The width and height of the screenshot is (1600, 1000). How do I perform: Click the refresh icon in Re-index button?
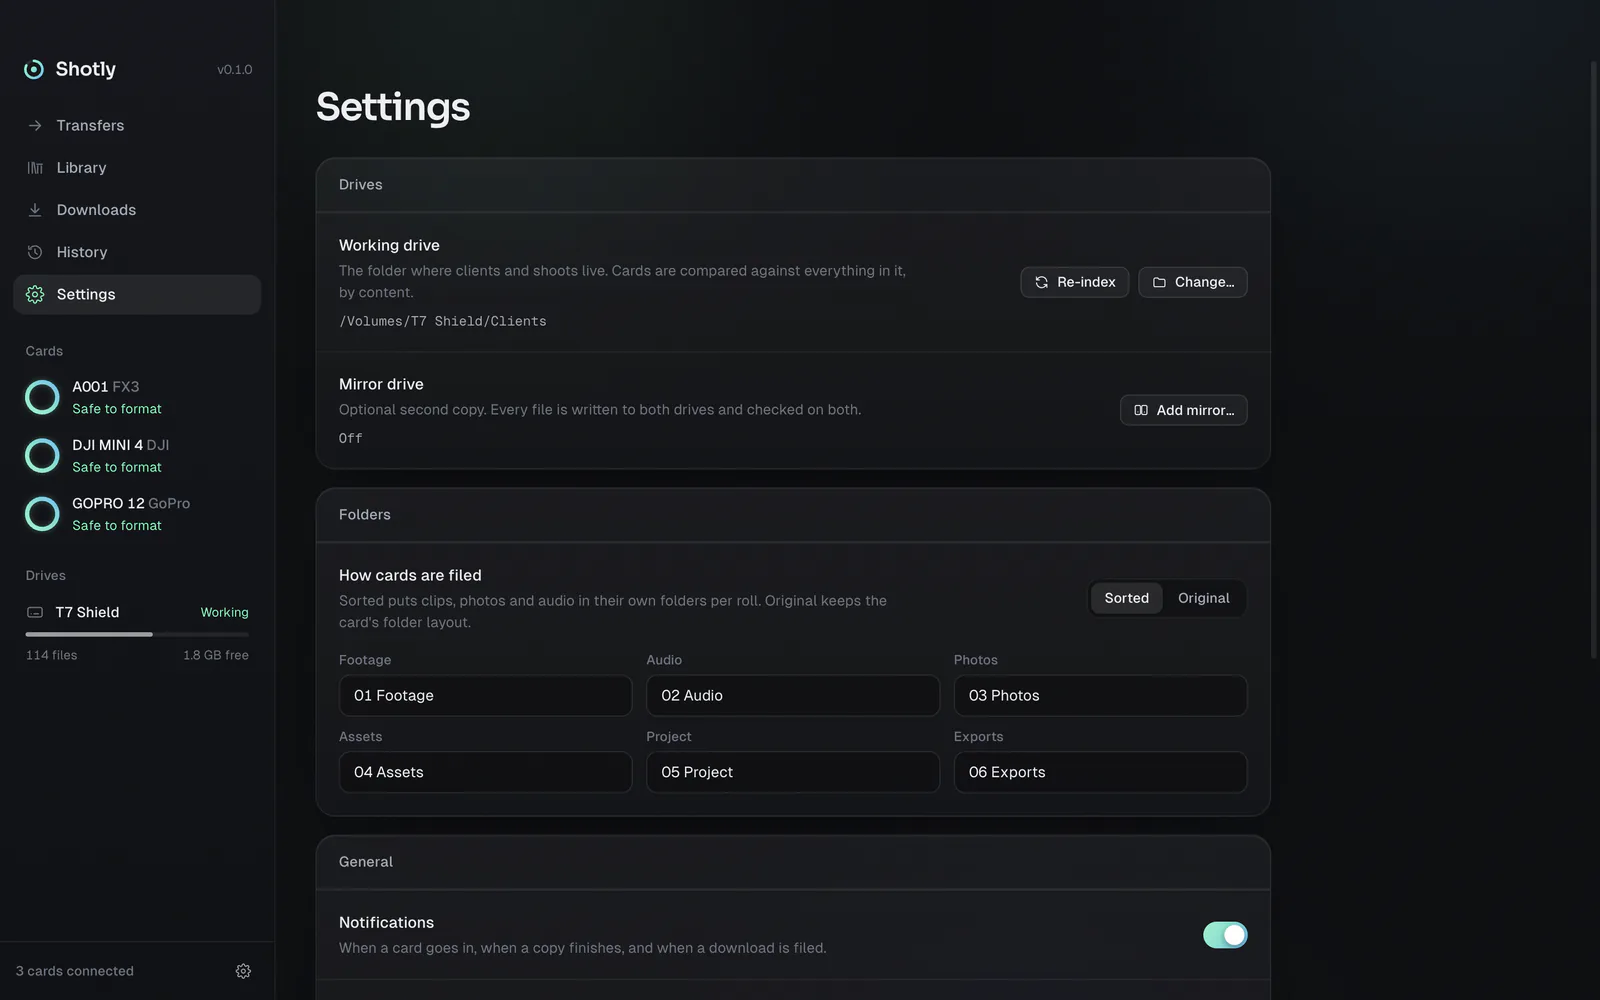point(1041,282)
